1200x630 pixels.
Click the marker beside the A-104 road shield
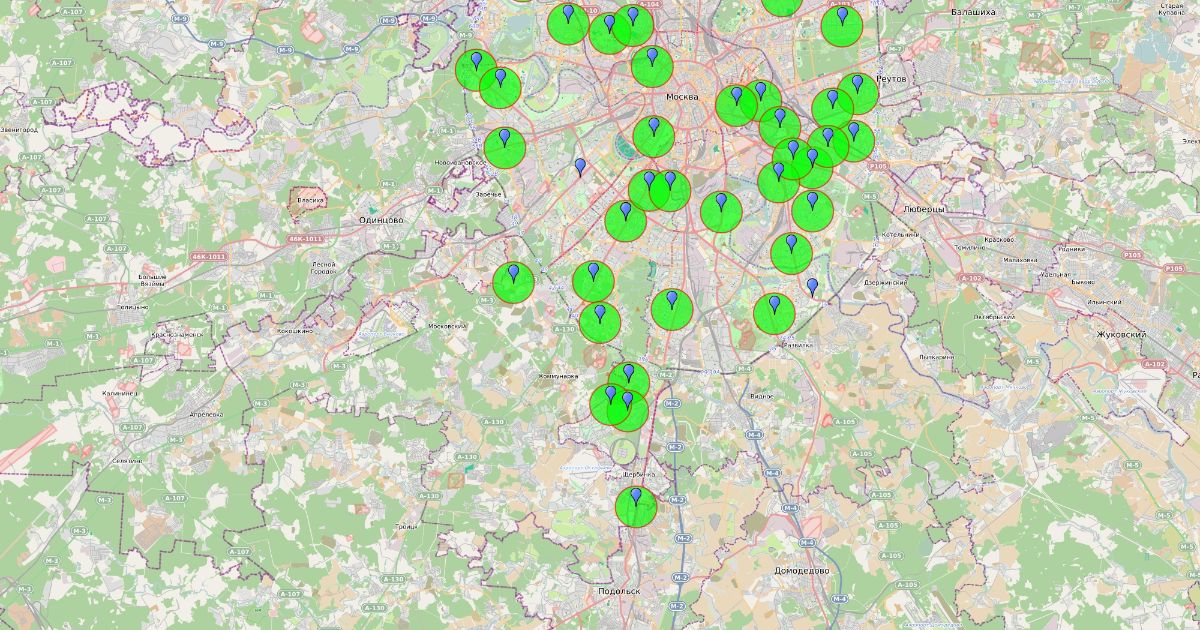632,26
